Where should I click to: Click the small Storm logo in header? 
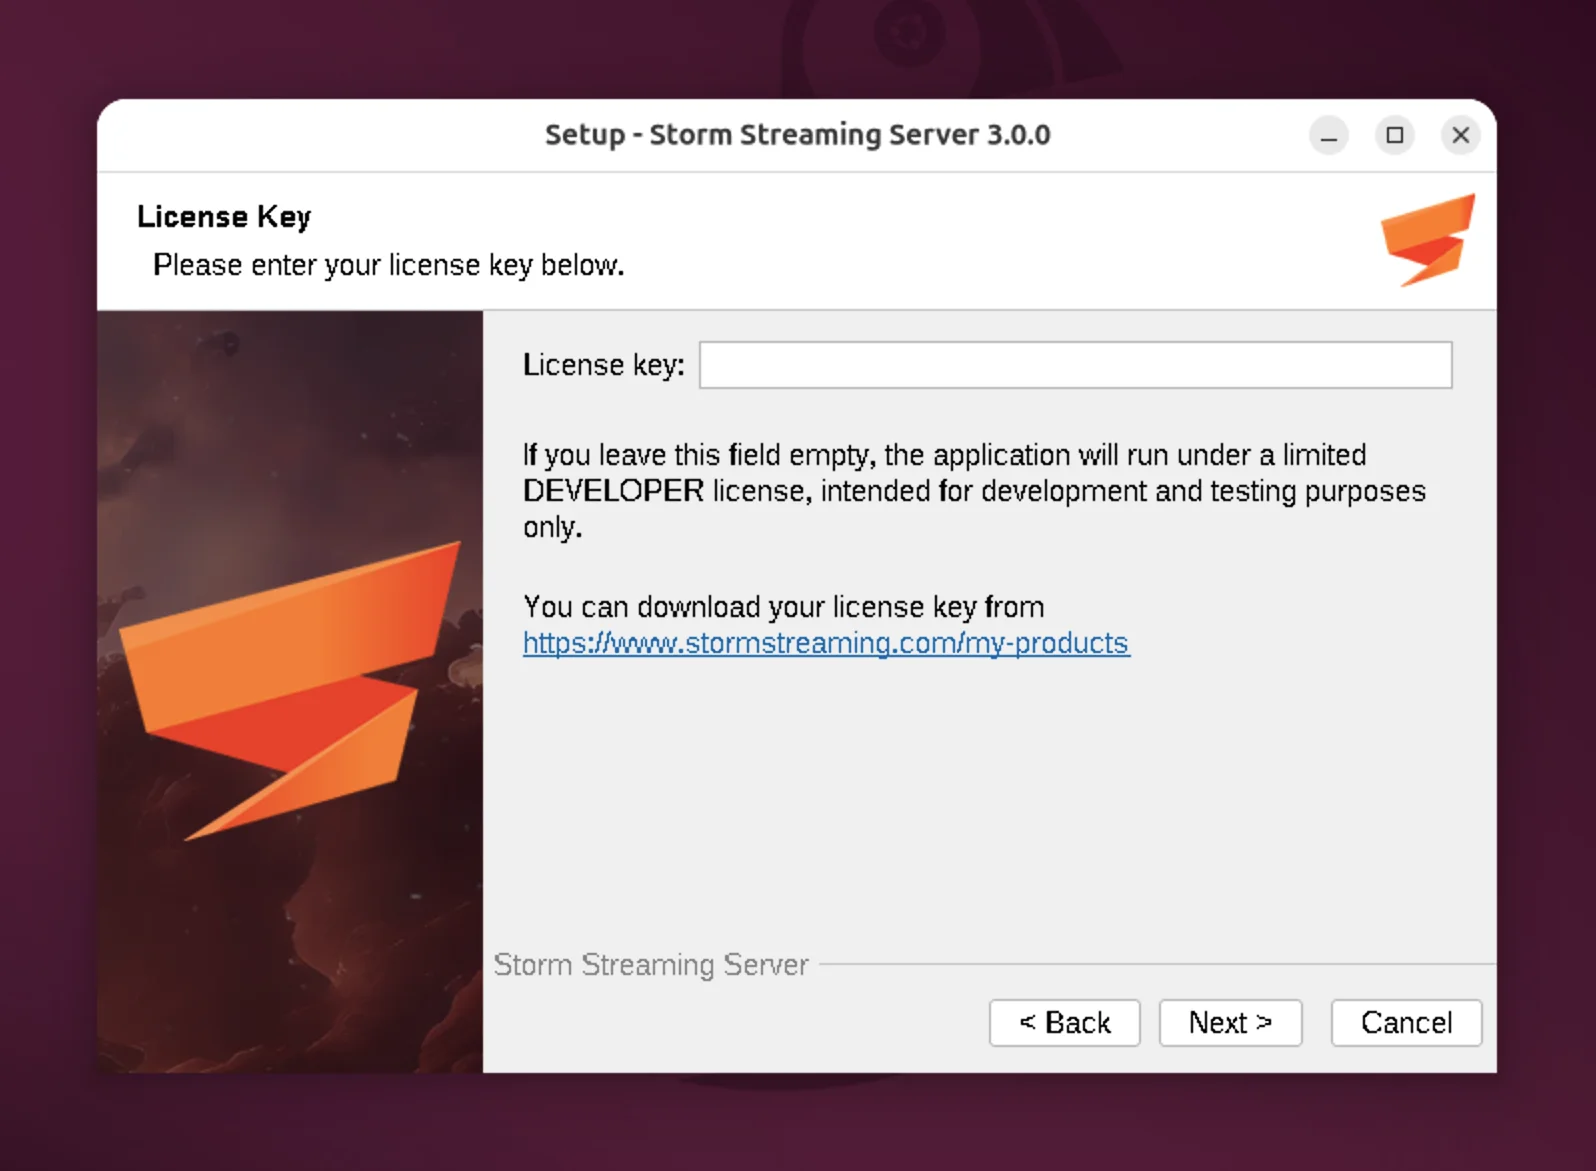point(1427,240)
